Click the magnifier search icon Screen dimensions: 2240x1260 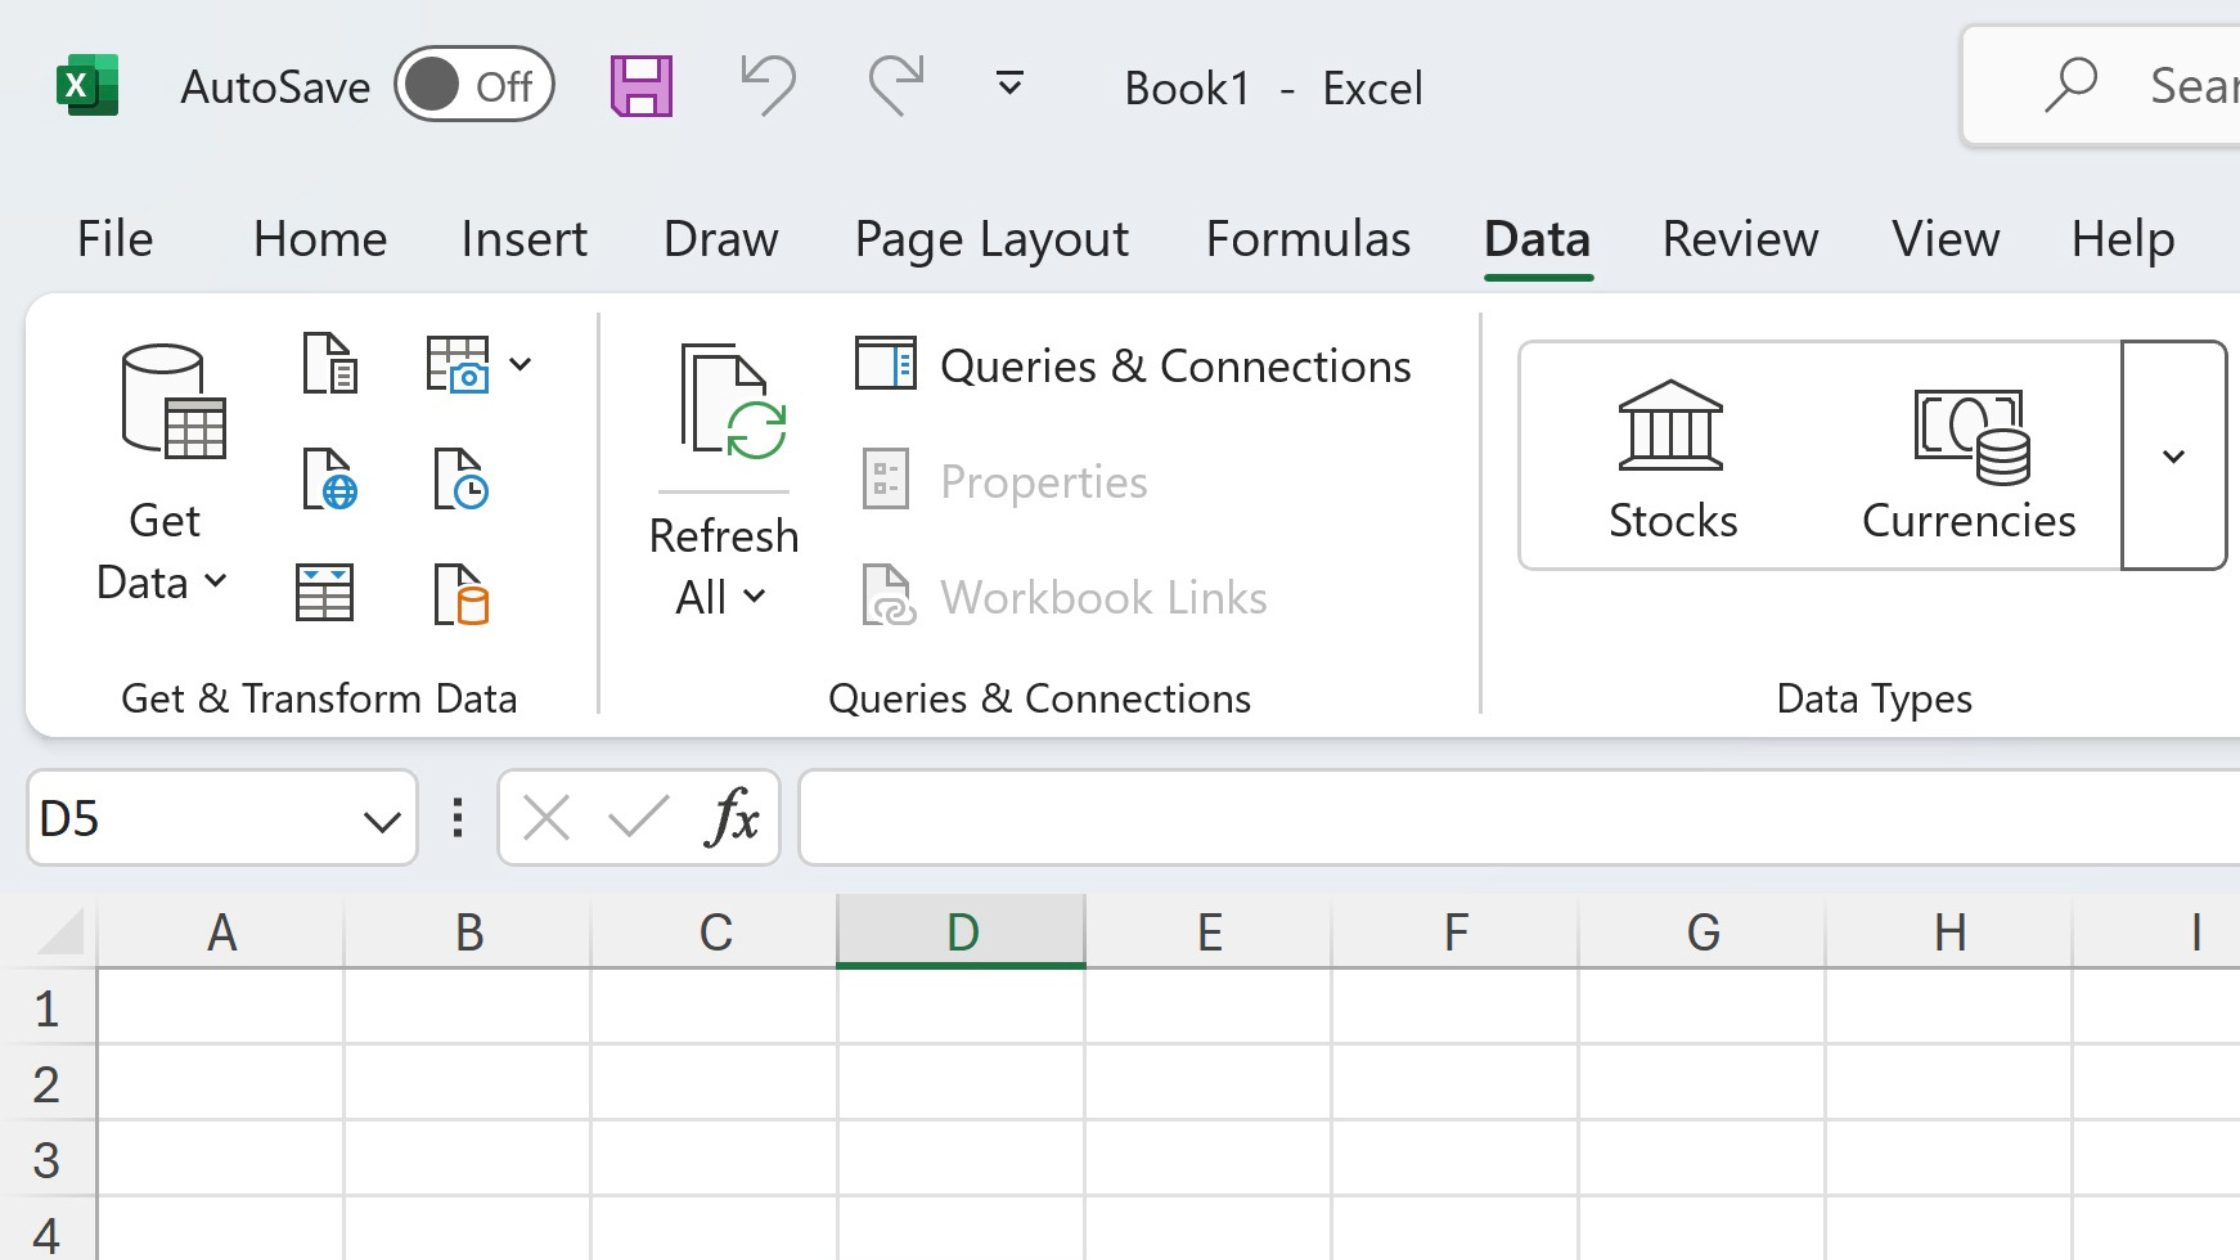[2070, 85]
